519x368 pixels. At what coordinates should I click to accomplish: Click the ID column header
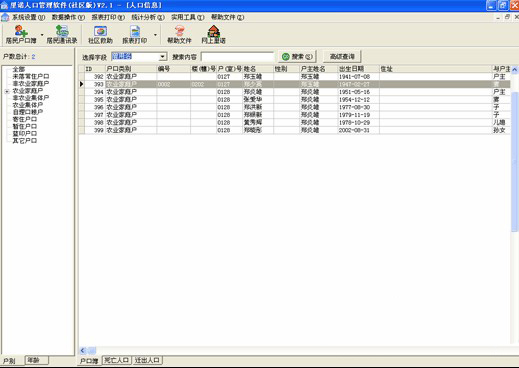(x=95, y=69)
